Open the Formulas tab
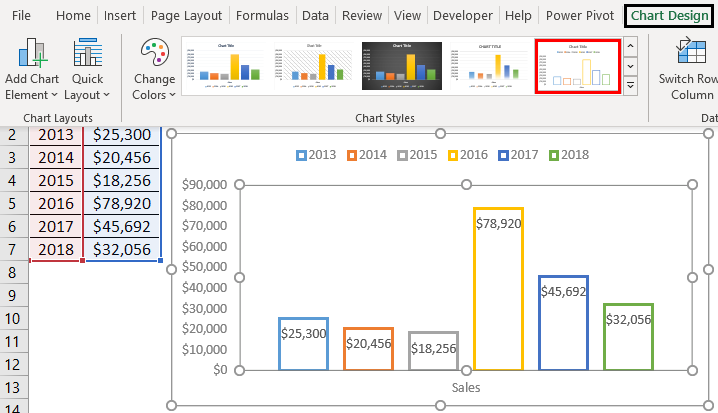 (x=262, y=16)
